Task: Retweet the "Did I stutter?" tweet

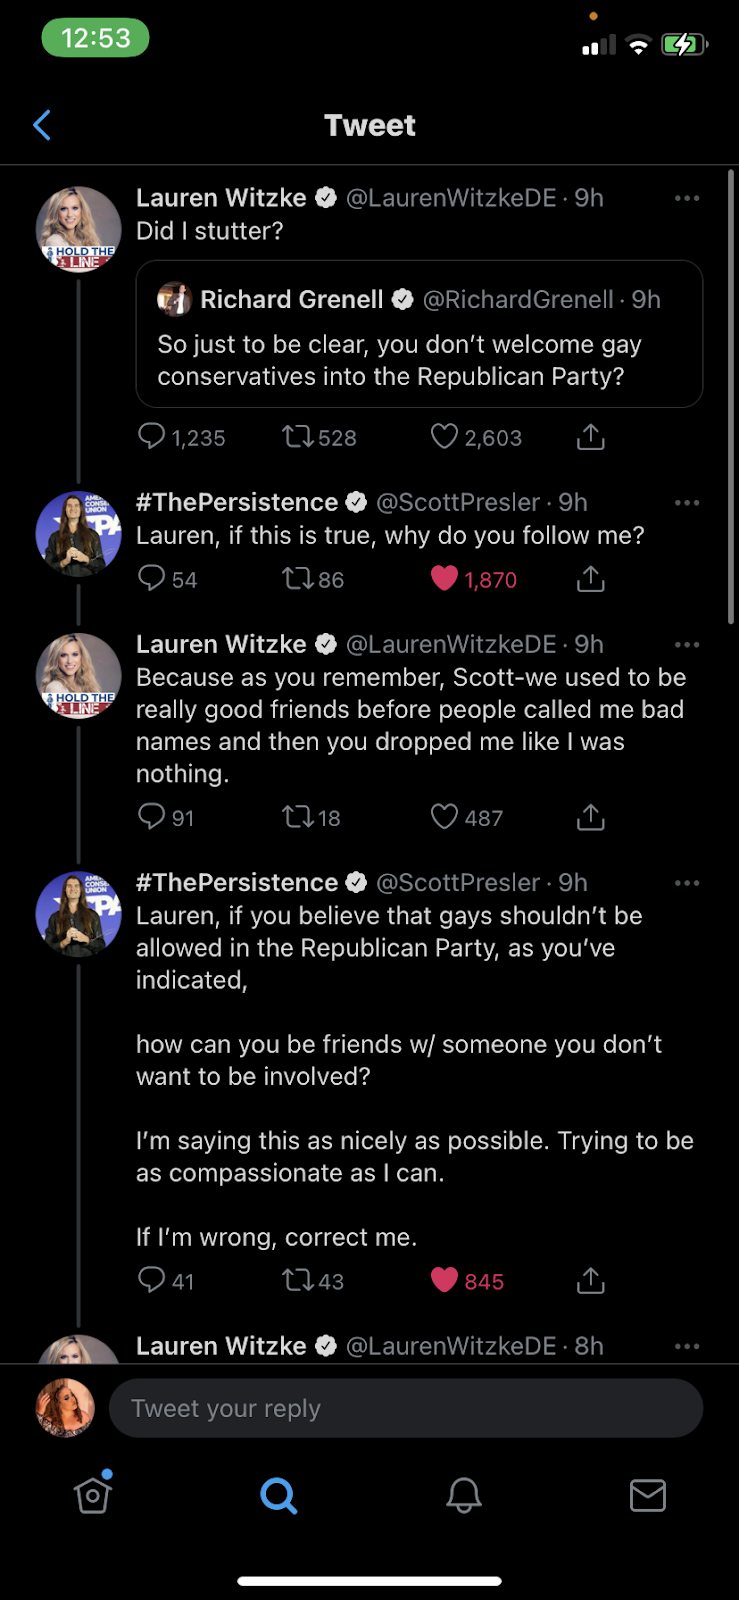Action: [297, 437]
